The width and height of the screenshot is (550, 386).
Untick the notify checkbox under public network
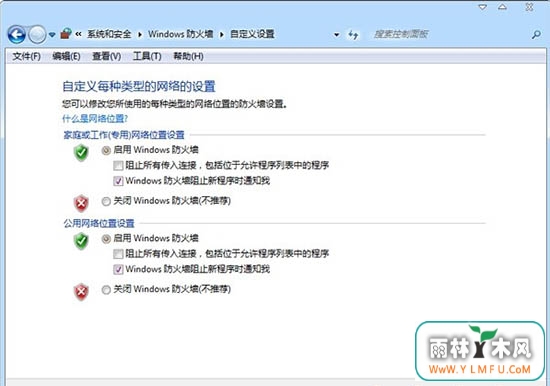click(118, 269)
